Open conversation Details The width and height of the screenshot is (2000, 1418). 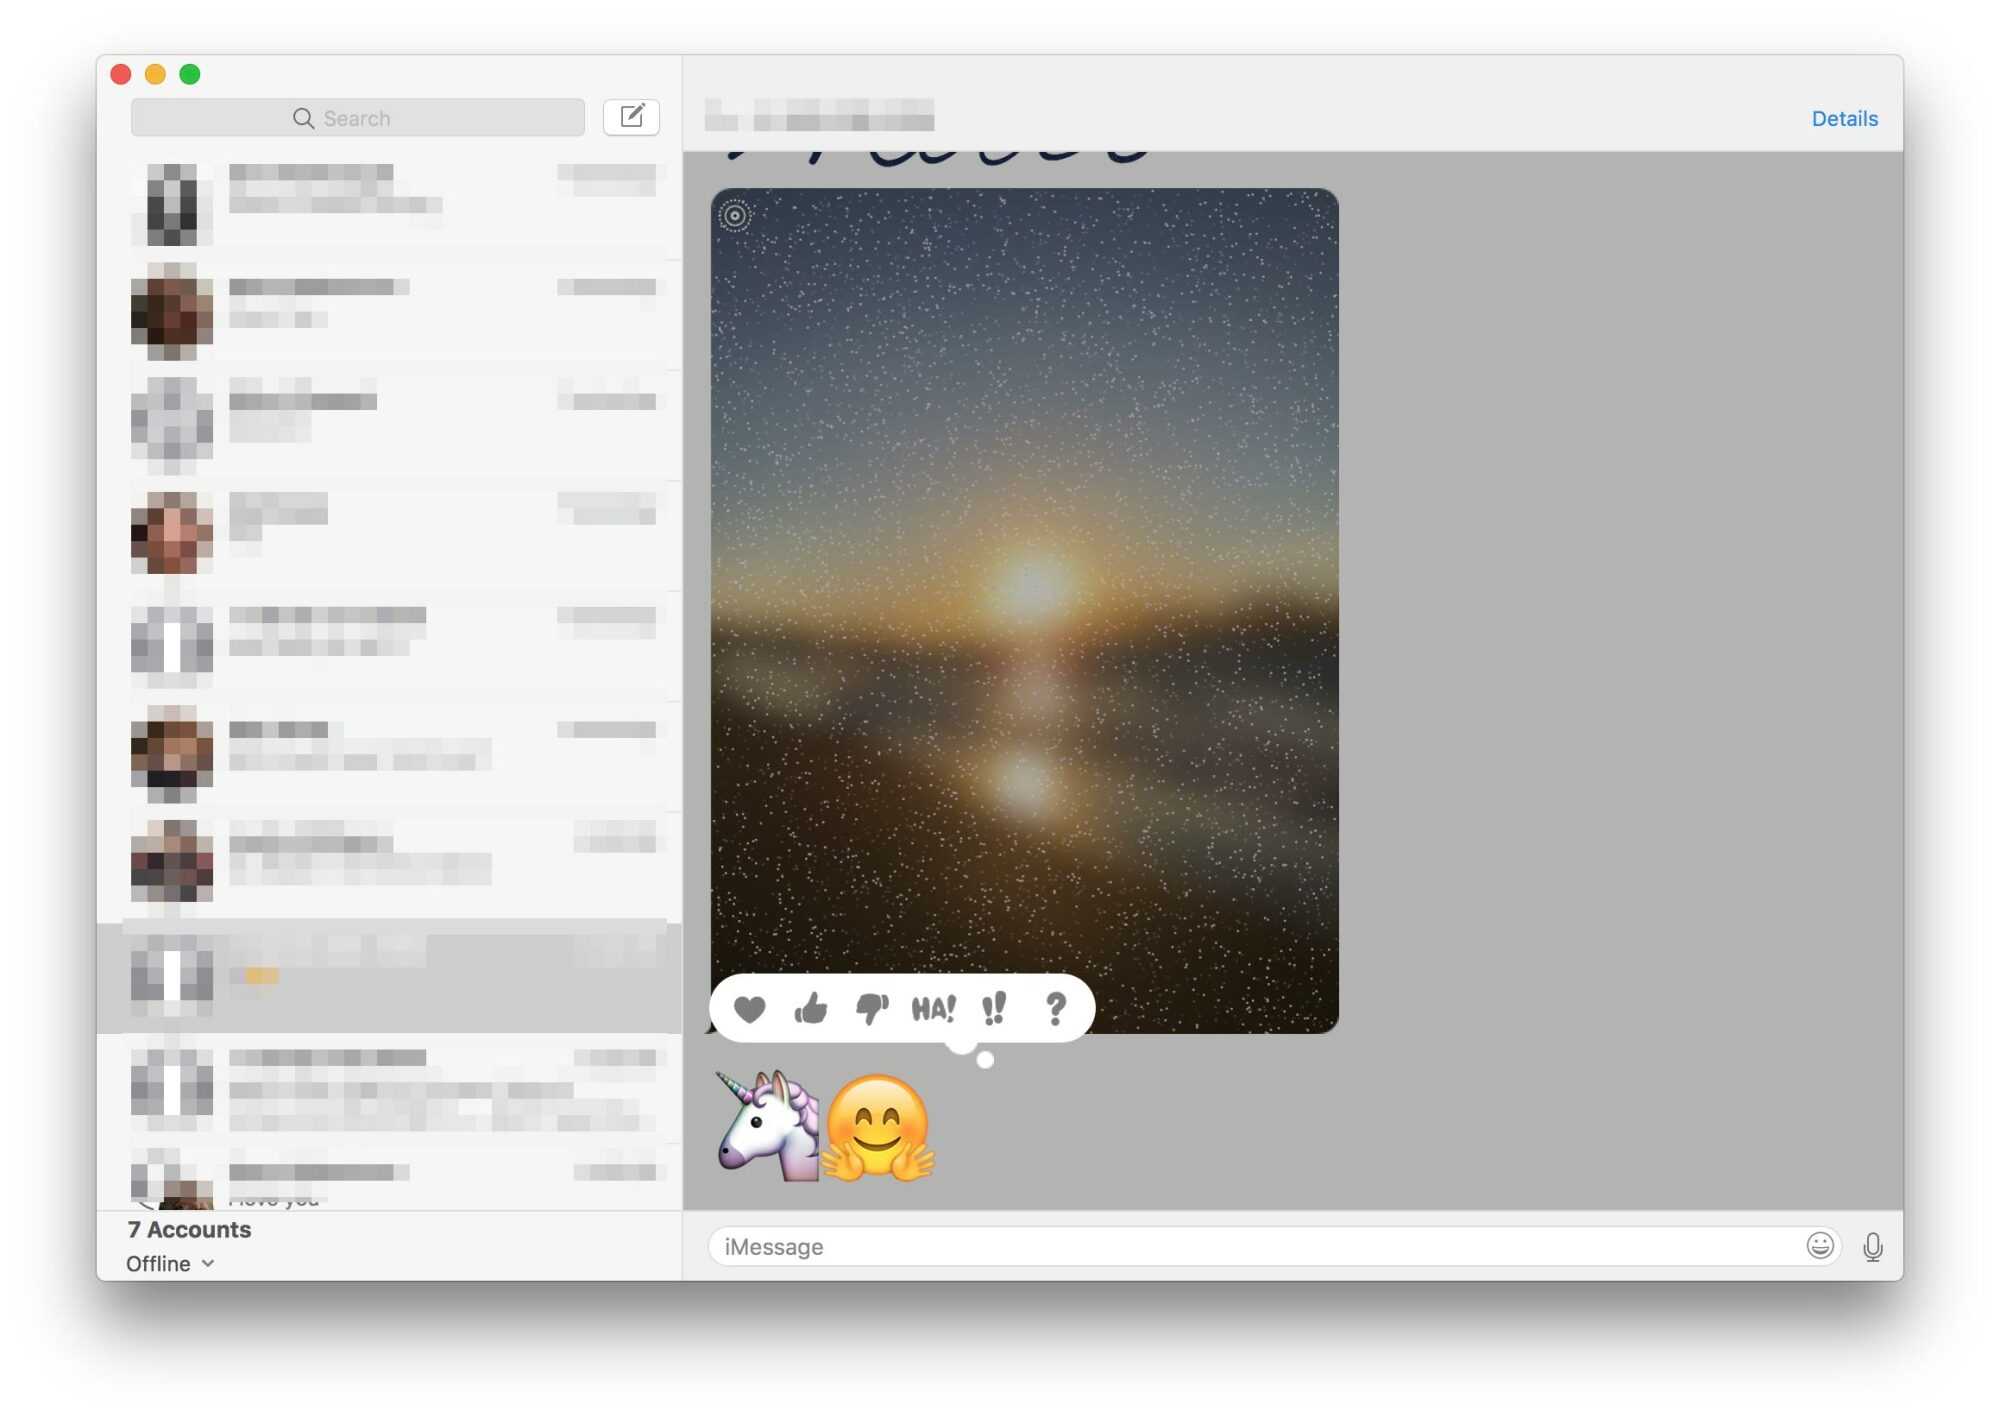coord(1843,118)
